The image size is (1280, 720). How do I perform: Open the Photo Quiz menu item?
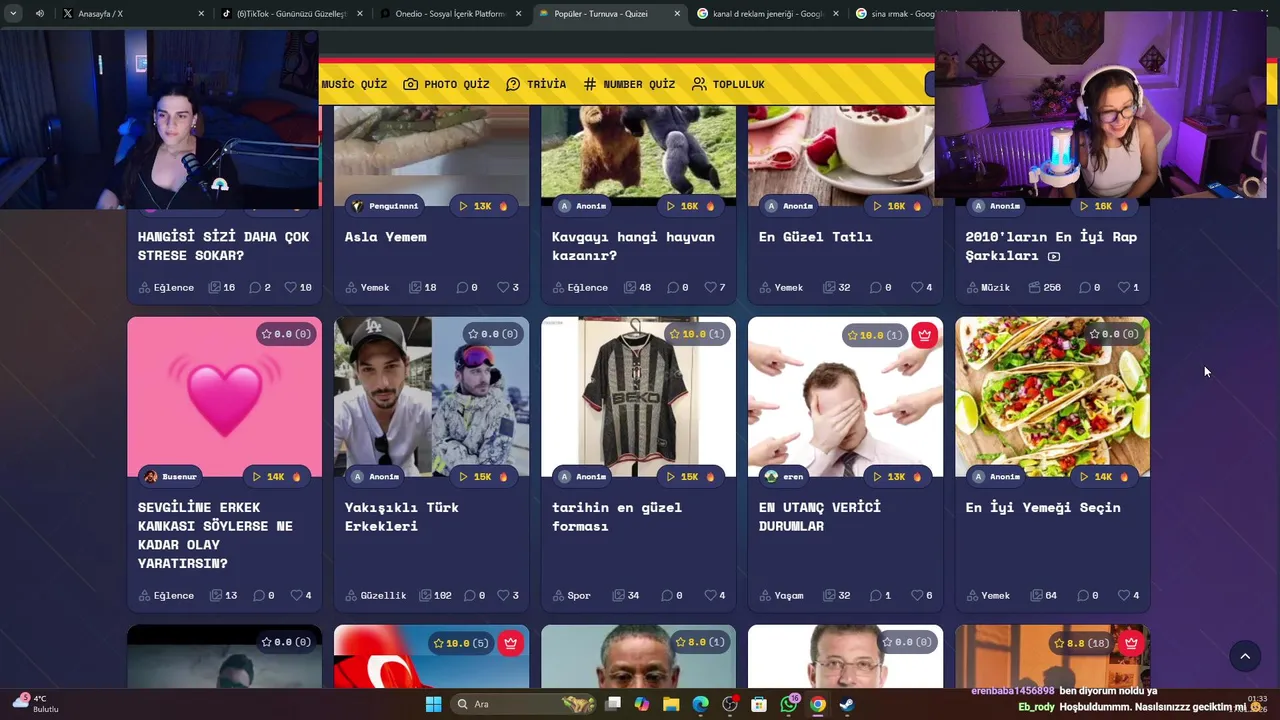pyautogui.click(x=446, y=84)
